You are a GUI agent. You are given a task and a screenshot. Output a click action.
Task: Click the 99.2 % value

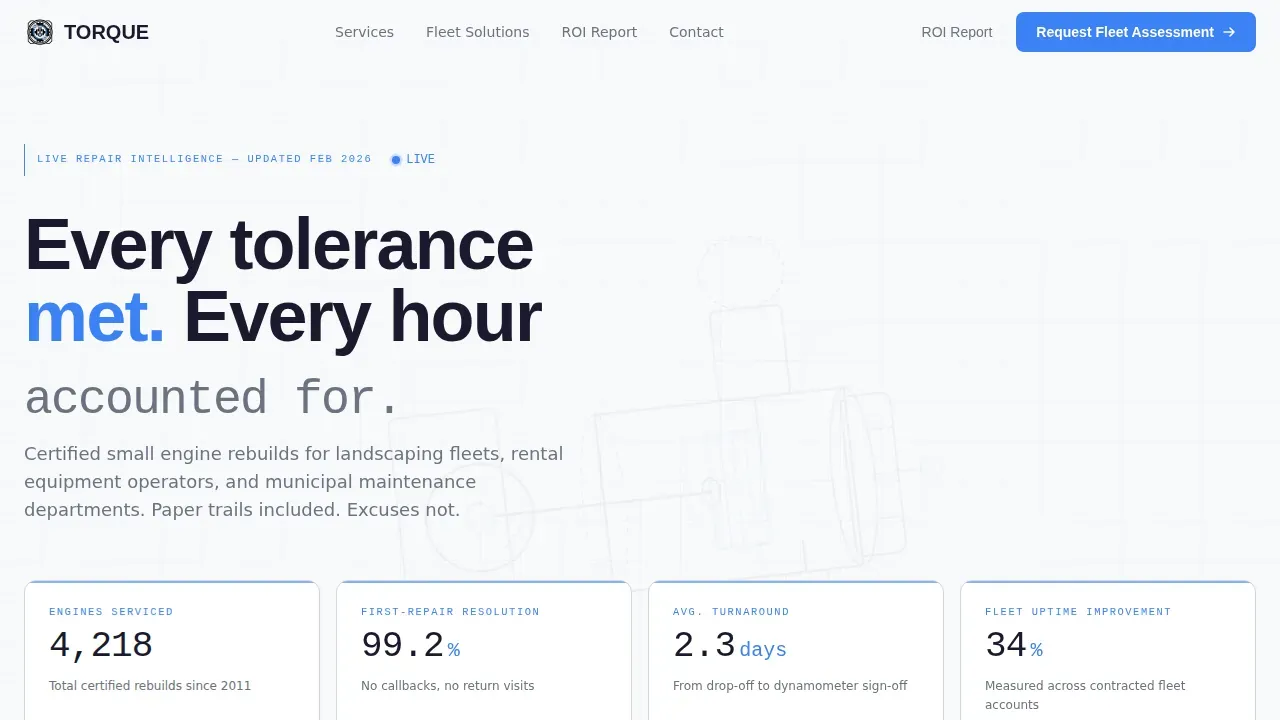[x=410, y=646]
